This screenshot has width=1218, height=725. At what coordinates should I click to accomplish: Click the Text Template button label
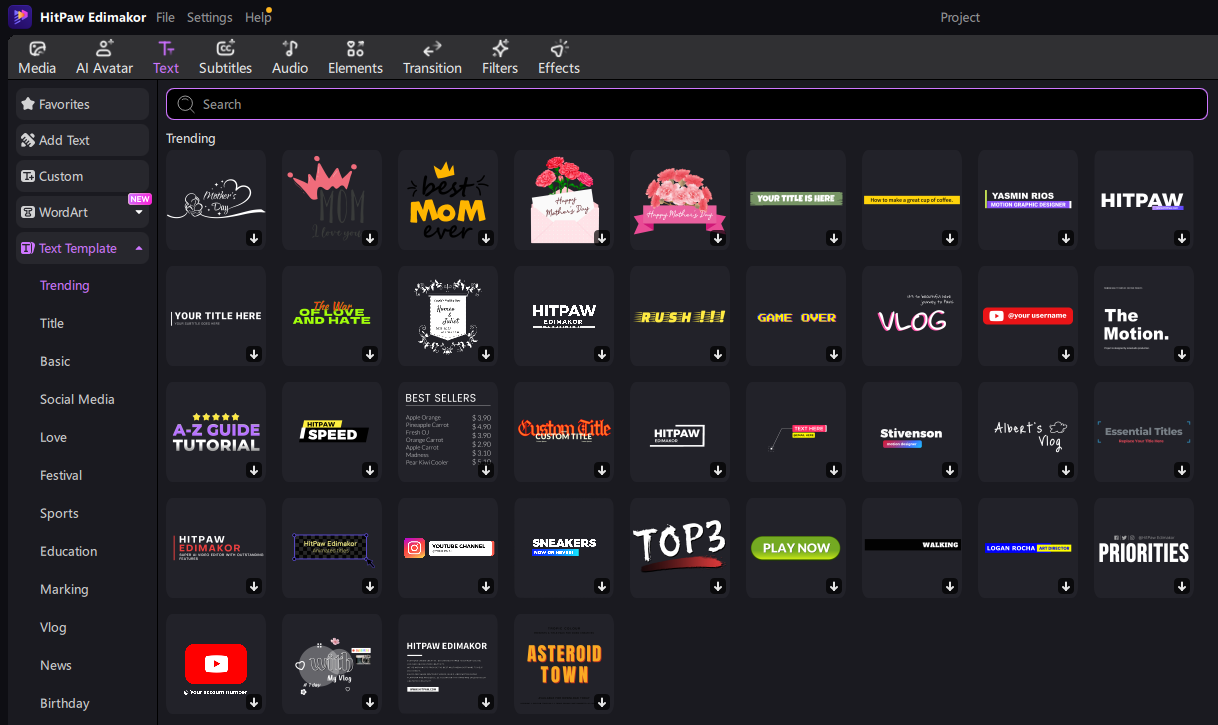point(78,248)
